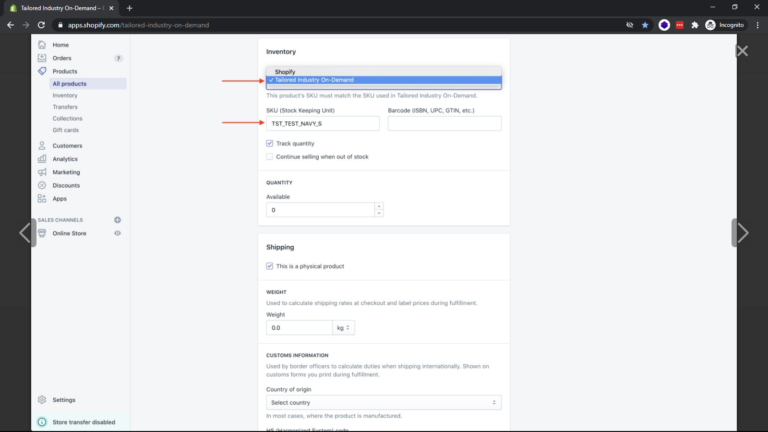The height and width of the screenshot is (432, 768).
Task: Open Orders from the sidebar
Action: click(62, 58)
